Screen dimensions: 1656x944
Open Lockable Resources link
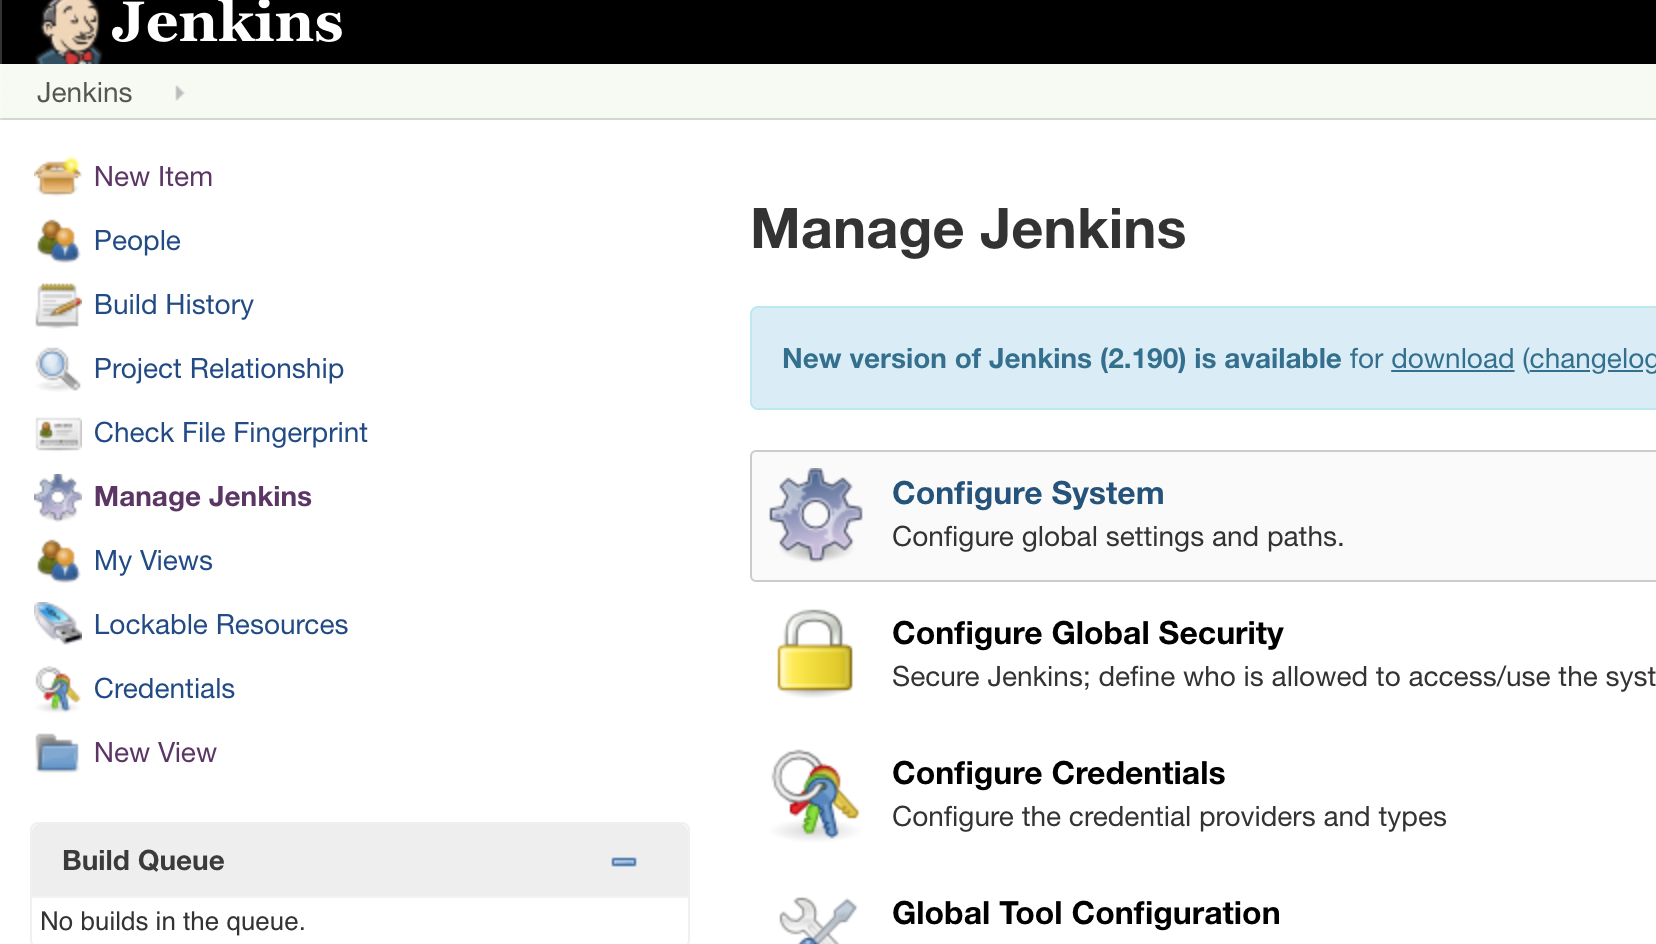[221, 625]
